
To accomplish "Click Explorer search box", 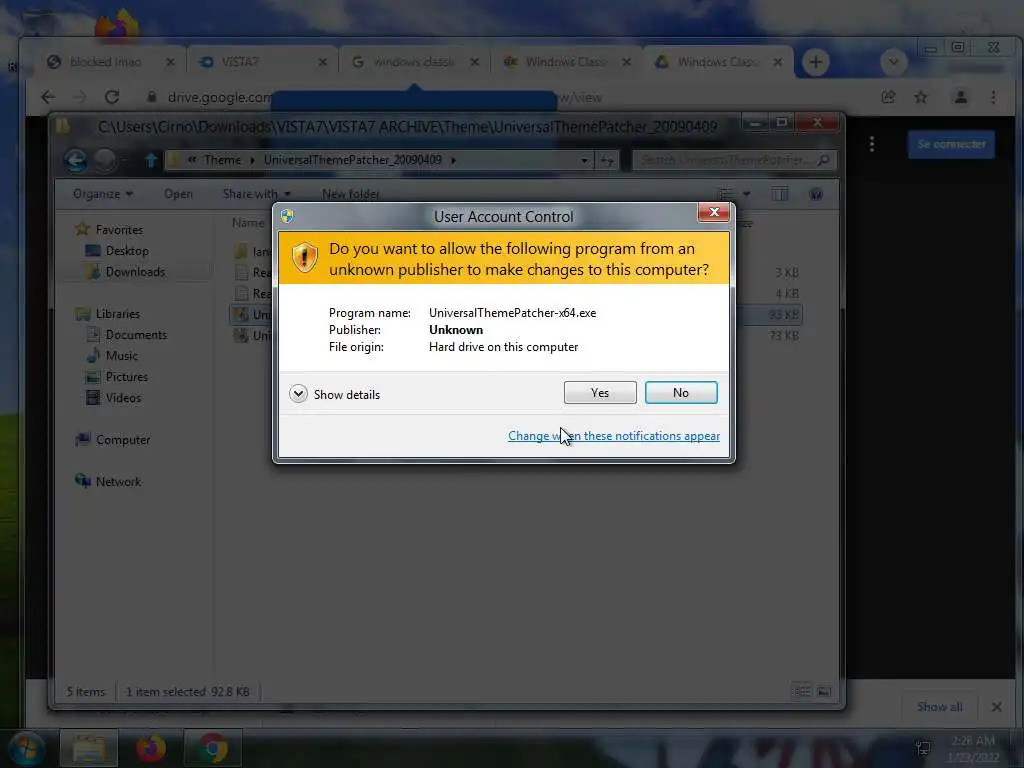I will pyautogui.click(x=734, y=160).
